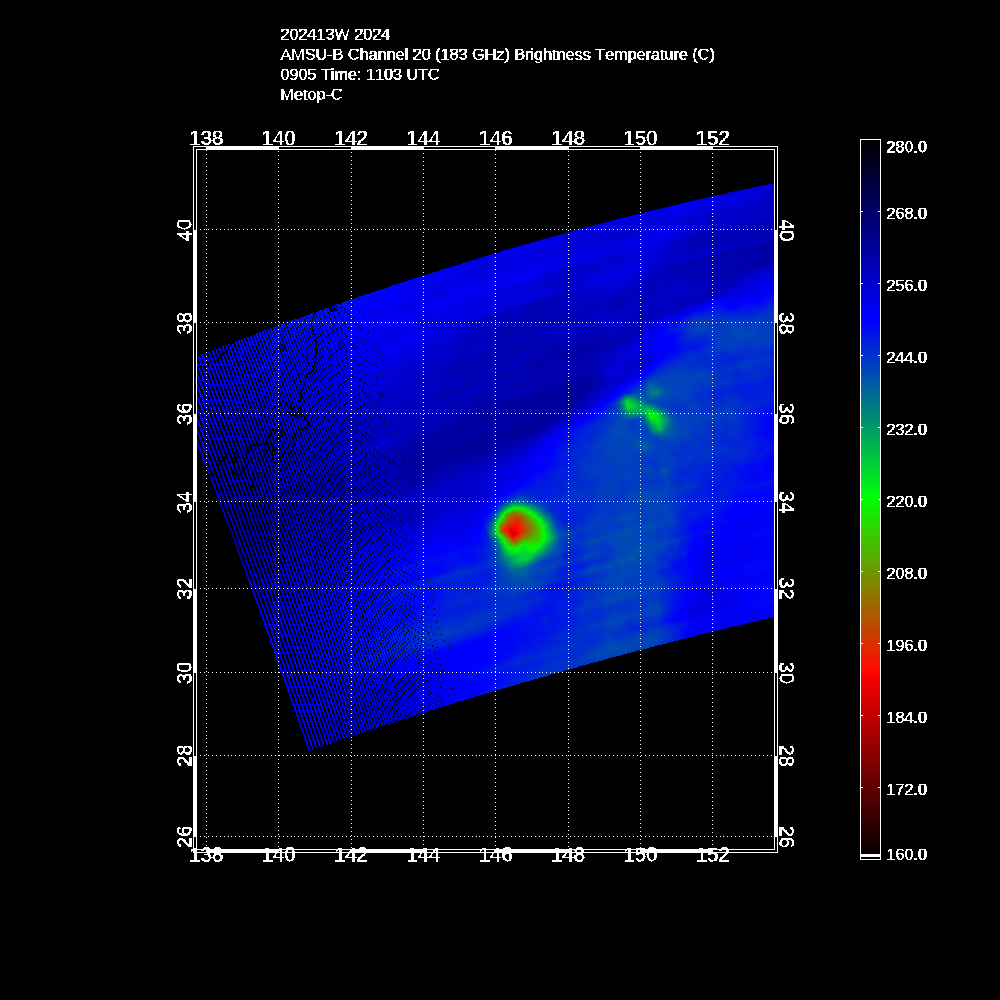Click the left-axis latitude label "38"

(184, 323)
